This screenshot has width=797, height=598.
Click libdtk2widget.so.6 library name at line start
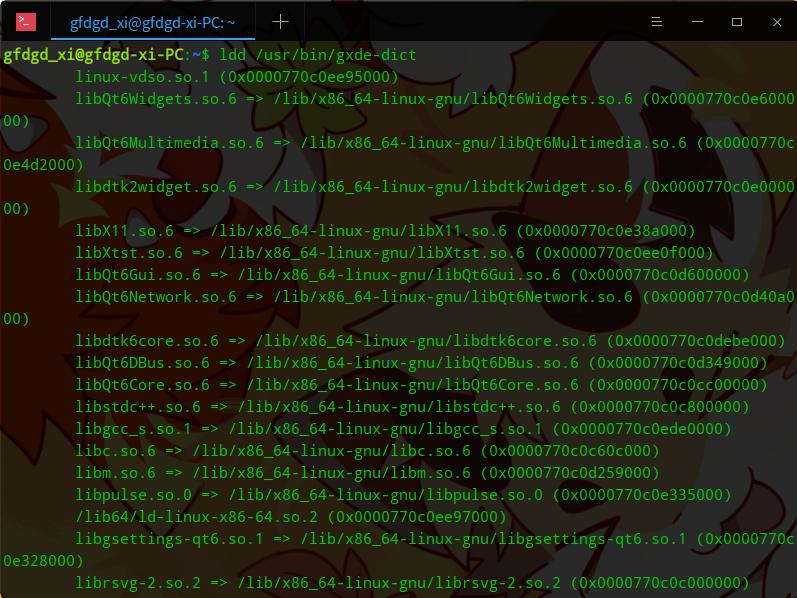(156, 187)
